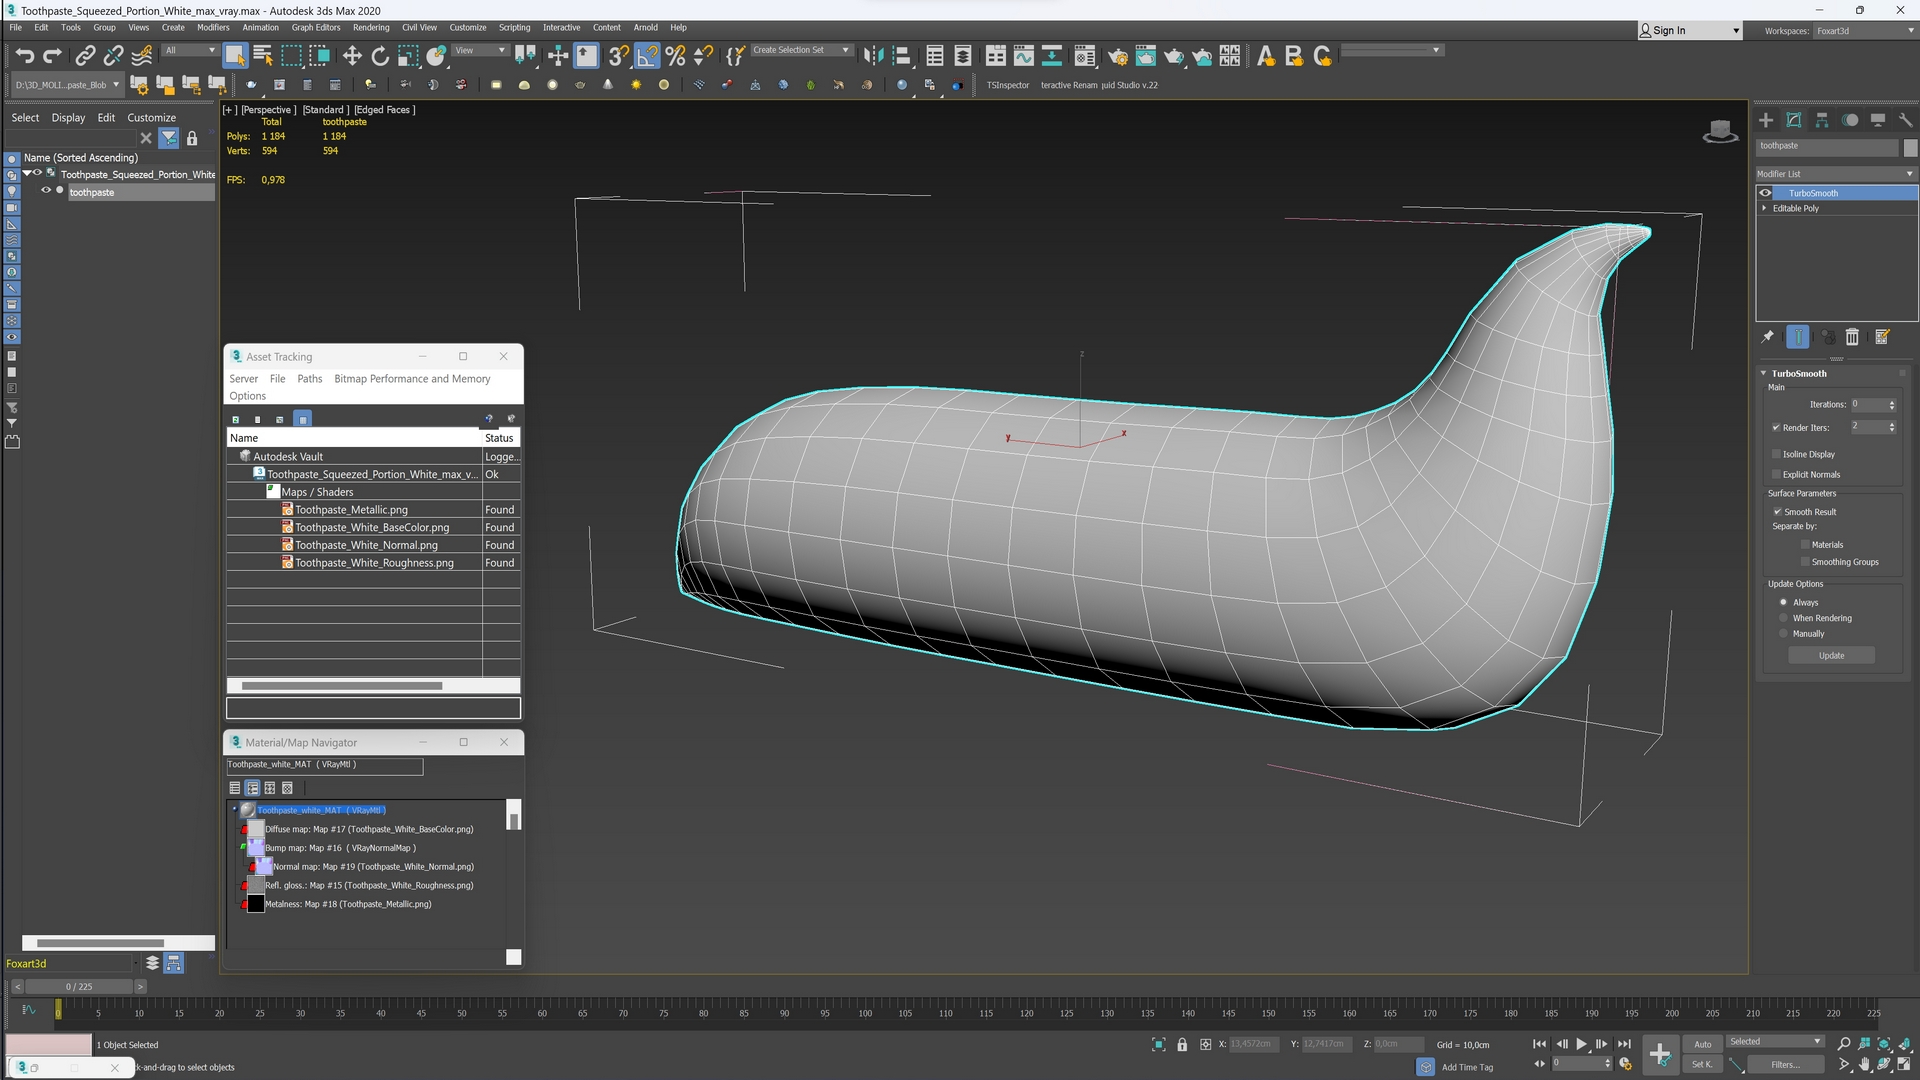Screen dimensions: 1920x1080
Task: Open the Workspaces Foxart3d dropdown
Action: (1864, 31)
